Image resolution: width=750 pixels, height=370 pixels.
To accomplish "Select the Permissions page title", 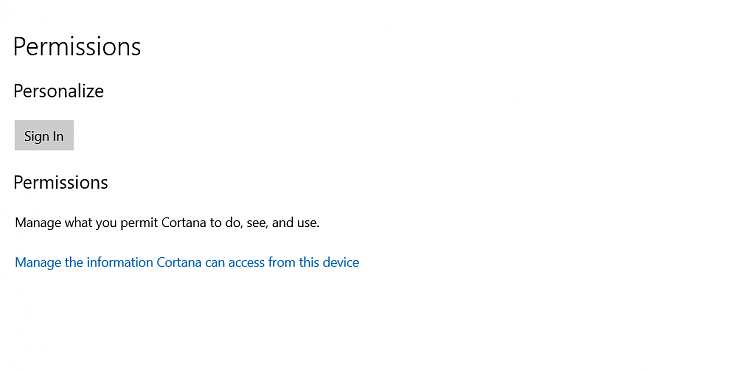I will tap(77, 47).
